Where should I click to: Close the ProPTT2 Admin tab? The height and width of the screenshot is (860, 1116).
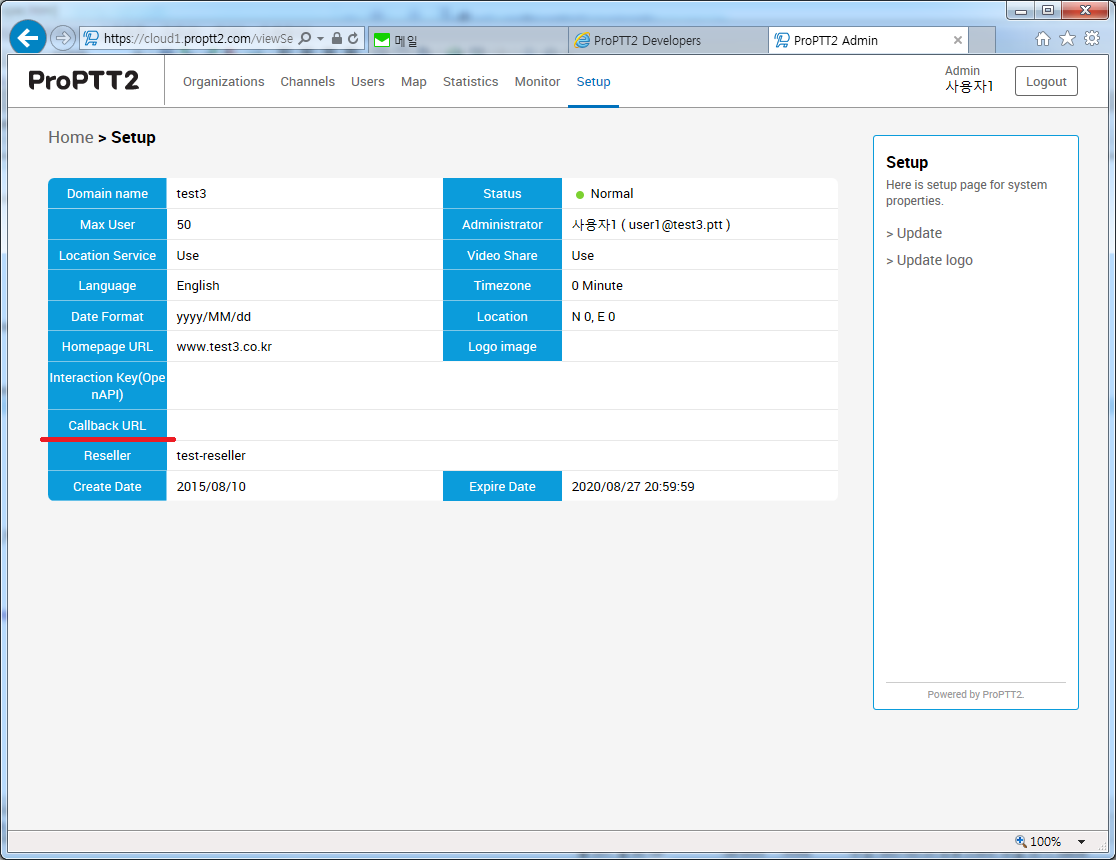(x=958, y=40)
